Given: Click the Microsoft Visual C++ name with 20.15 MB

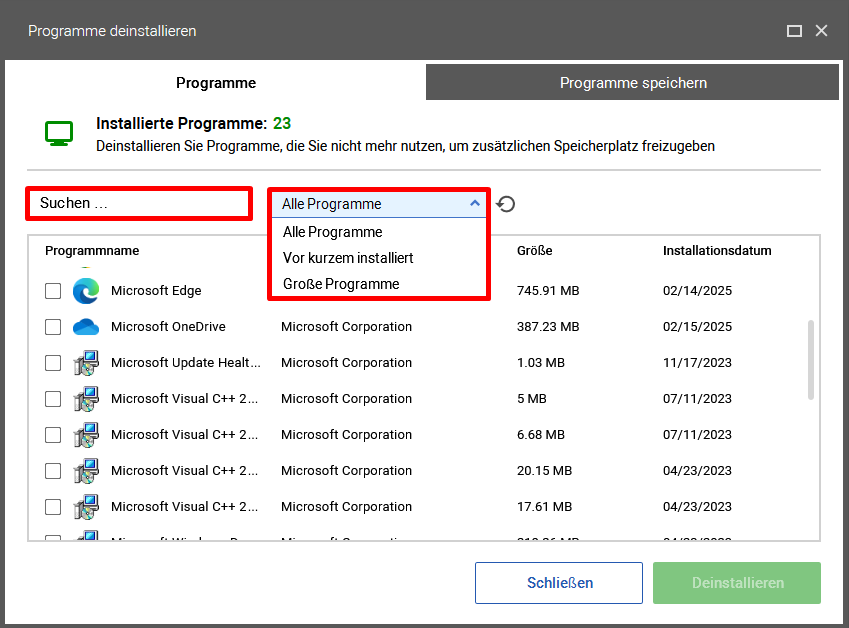Looking at the screenshot, I should coord(184,471).
